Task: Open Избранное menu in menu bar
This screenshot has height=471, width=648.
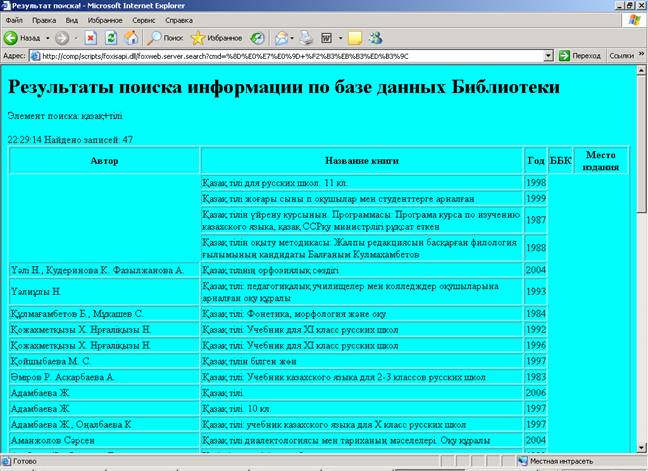Action: pyautogui.click(x=105, y=20)
